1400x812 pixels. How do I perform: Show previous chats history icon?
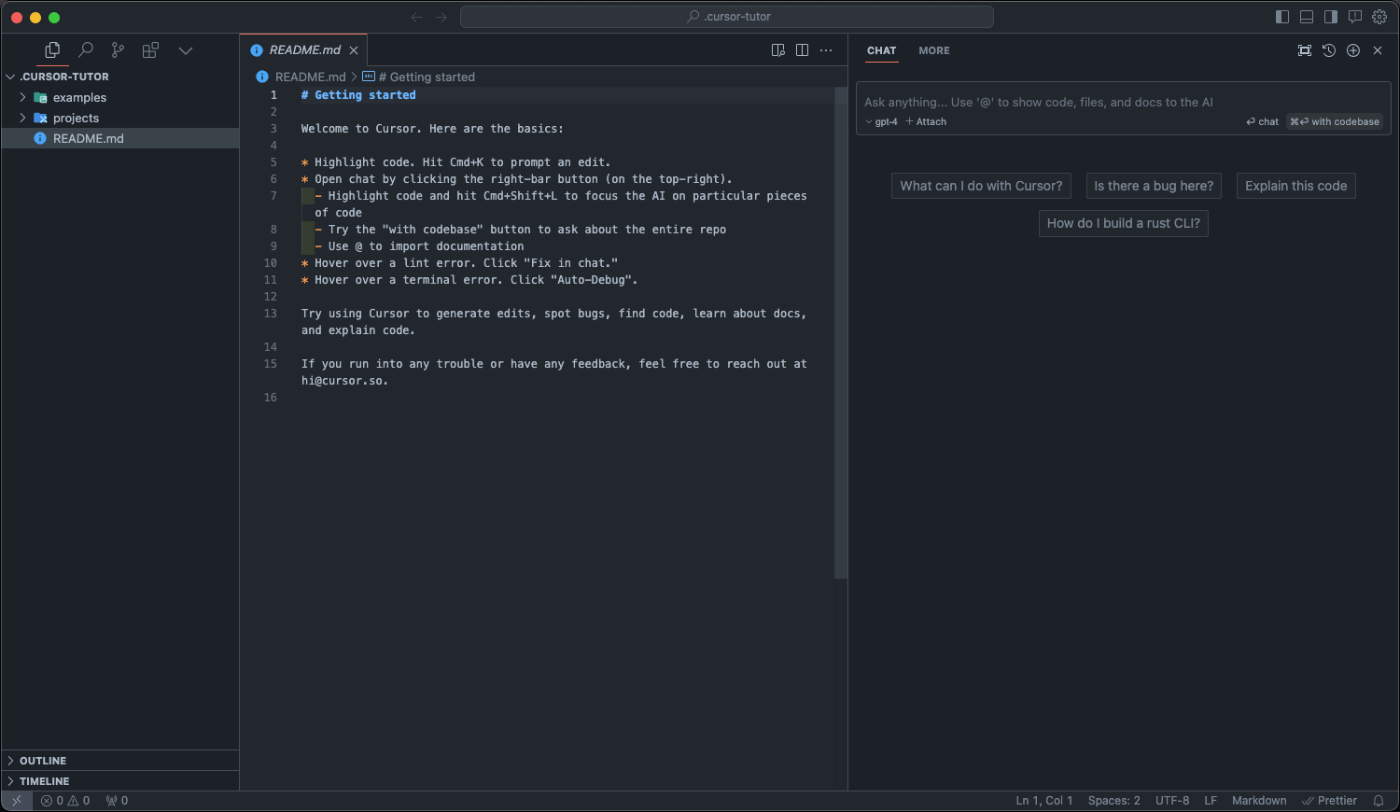pos(1329,50)
